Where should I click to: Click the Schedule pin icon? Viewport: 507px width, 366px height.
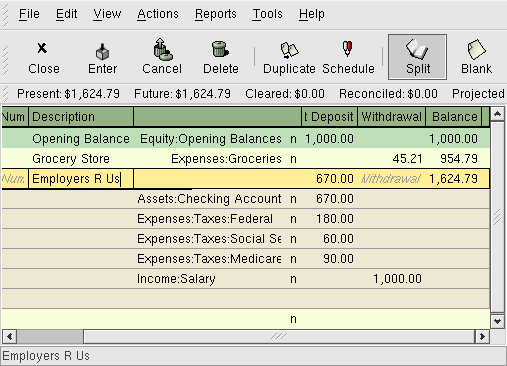(348, 49)
